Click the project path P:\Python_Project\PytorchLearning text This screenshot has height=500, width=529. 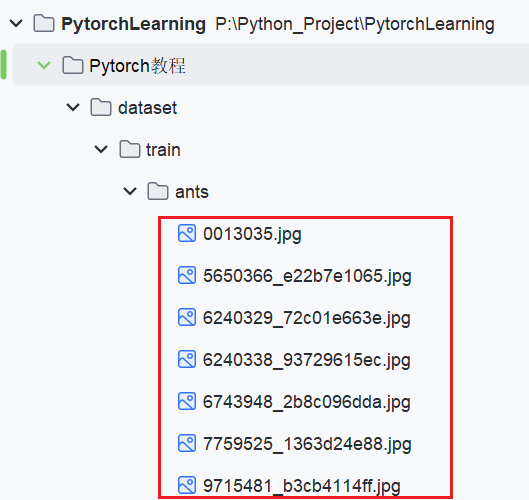click(x=355, y=24)
